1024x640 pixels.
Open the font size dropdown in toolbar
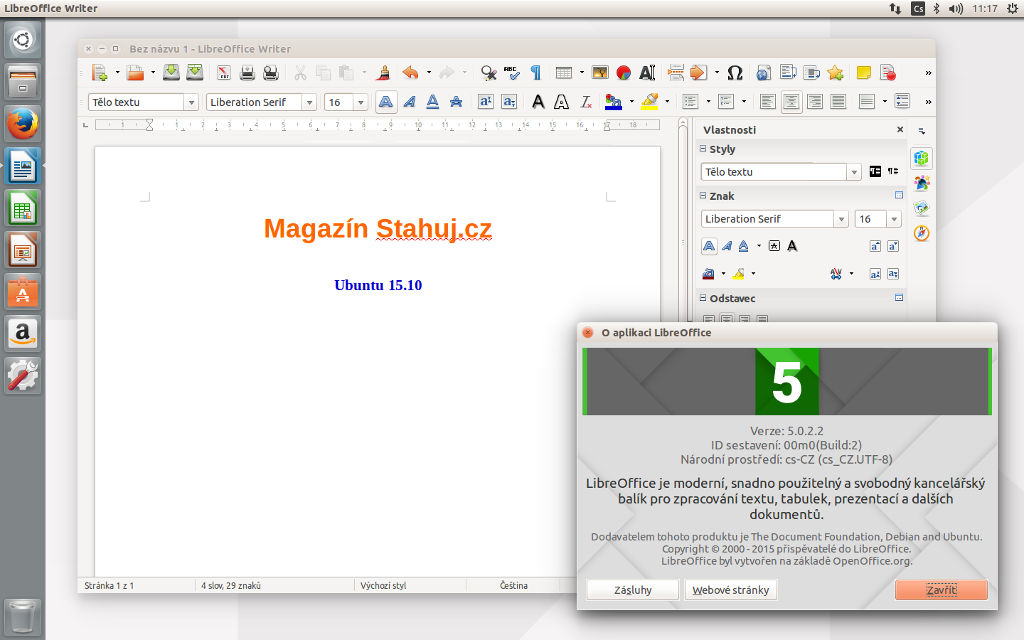(360, 103)
